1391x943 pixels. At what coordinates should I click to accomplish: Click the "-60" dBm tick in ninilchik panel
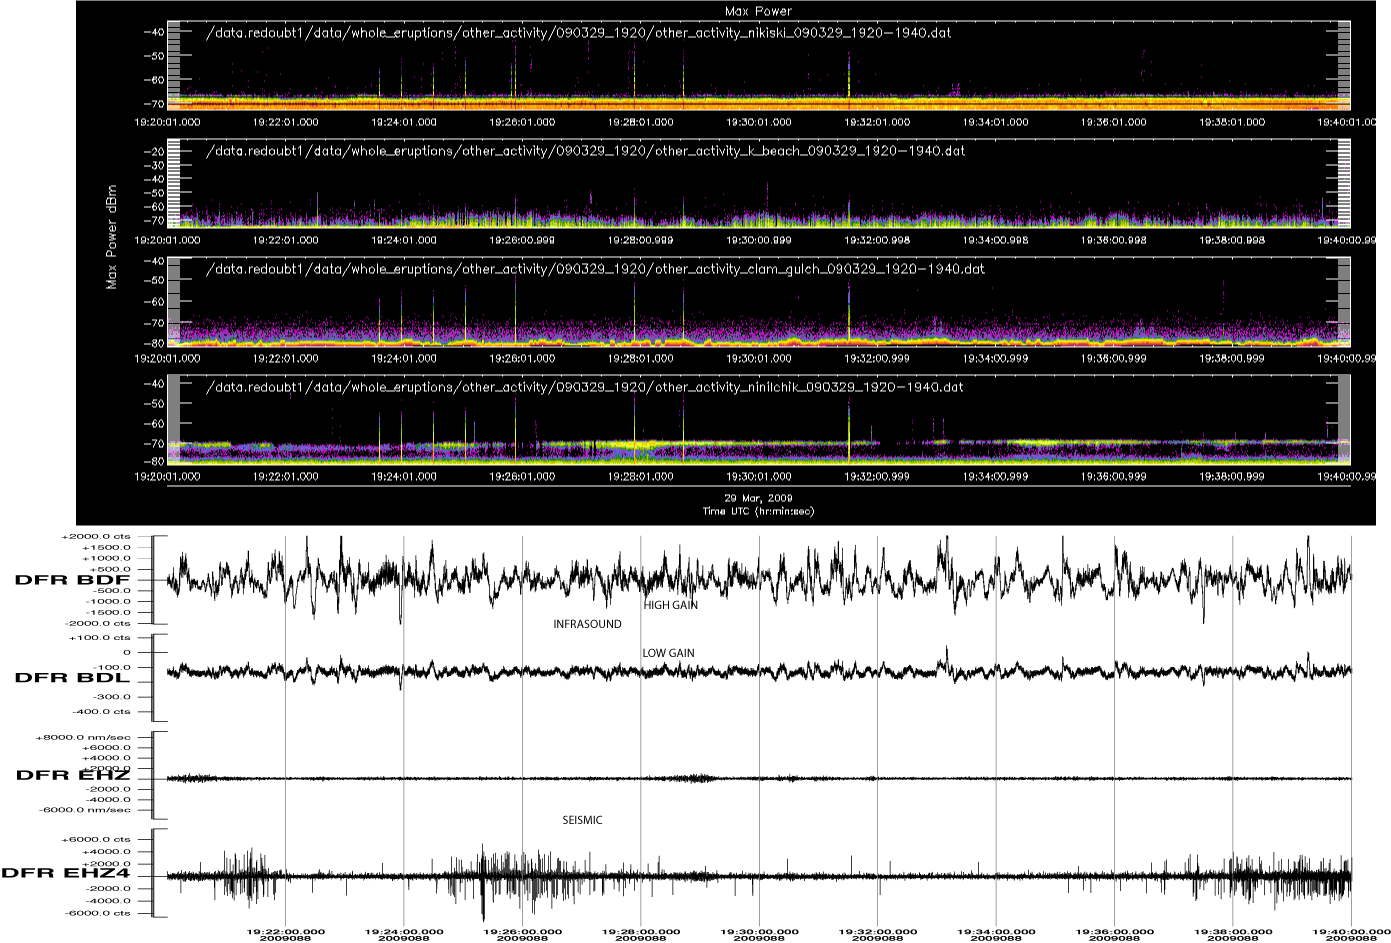[155, 422]
